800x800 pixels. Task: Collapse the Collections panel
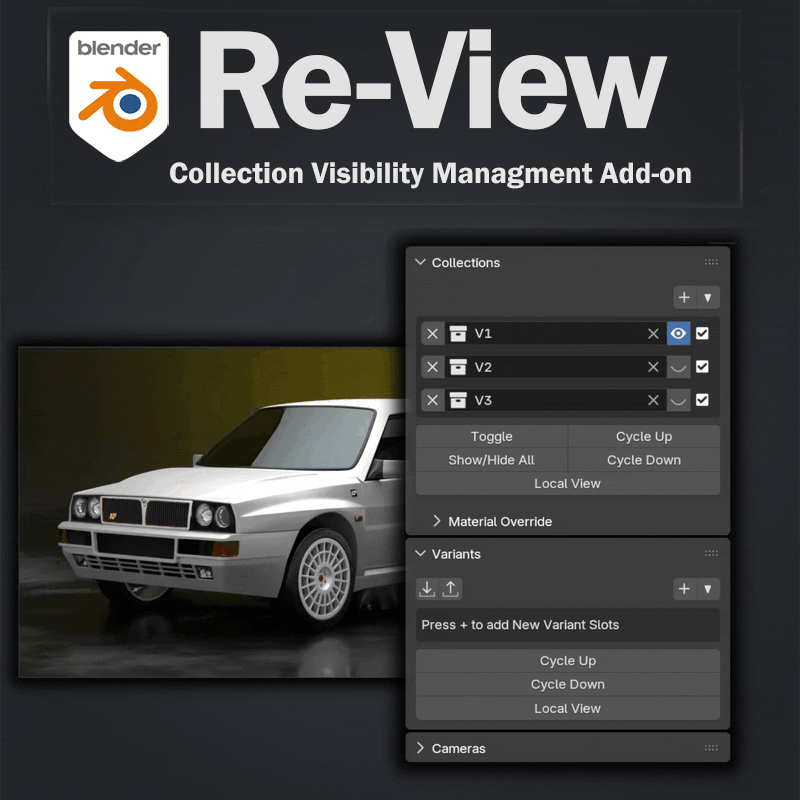pyautogui.click(x=420, y=262)
